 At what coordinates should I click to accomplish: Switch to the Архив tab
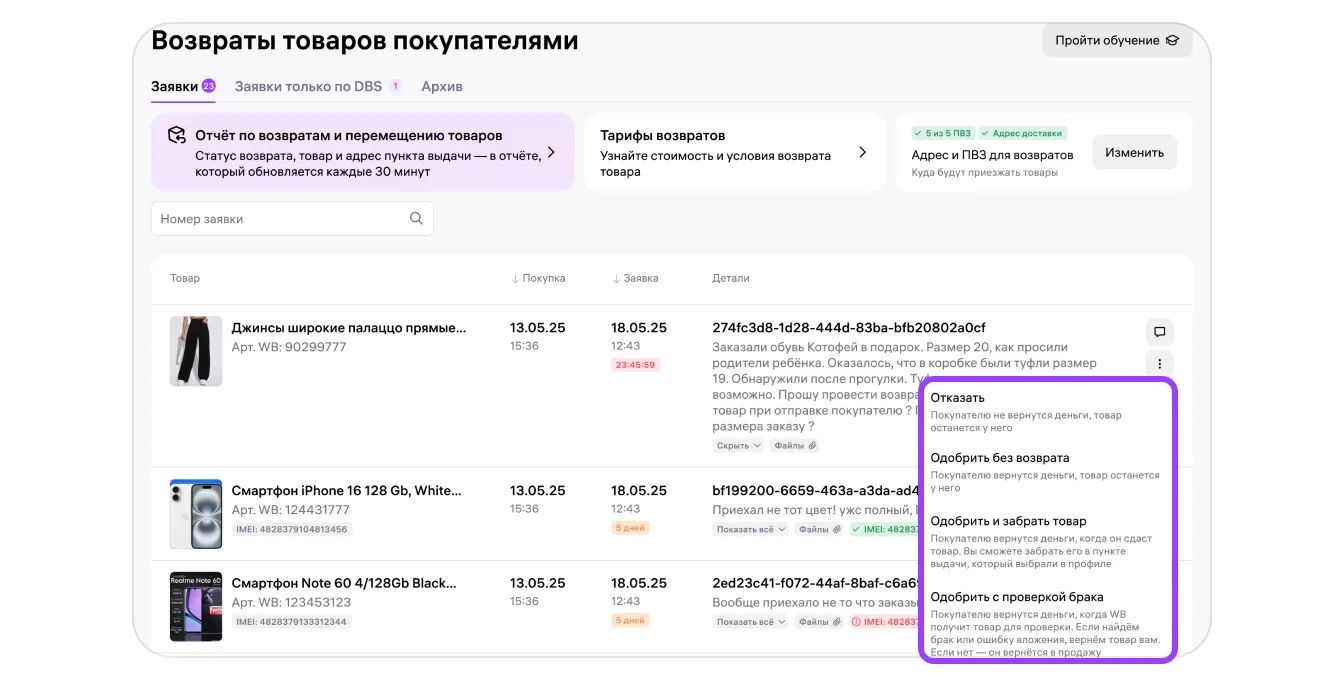point(441,87)
